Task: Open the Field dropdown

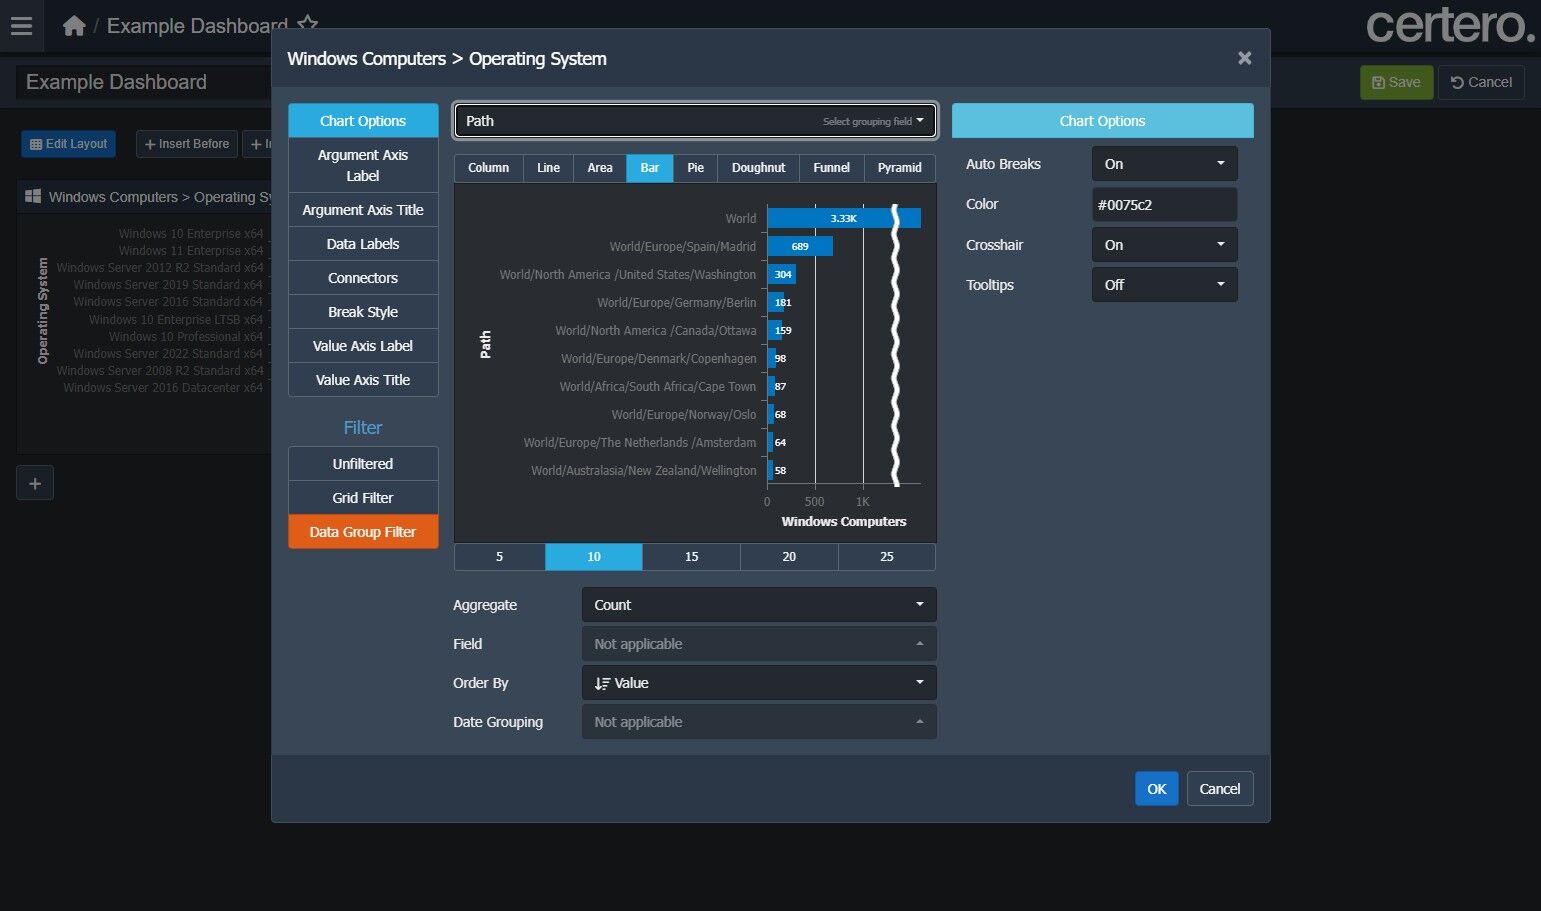Action: (x=759, y=644)
